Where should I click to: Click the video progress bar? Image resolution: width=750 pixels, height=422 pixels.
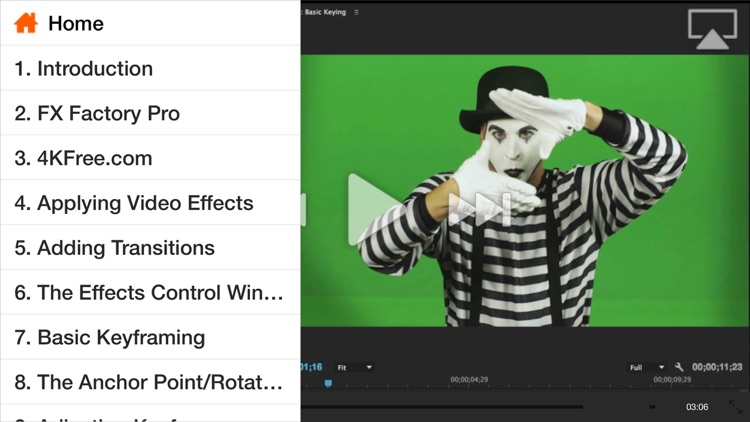tap(441, 407)
